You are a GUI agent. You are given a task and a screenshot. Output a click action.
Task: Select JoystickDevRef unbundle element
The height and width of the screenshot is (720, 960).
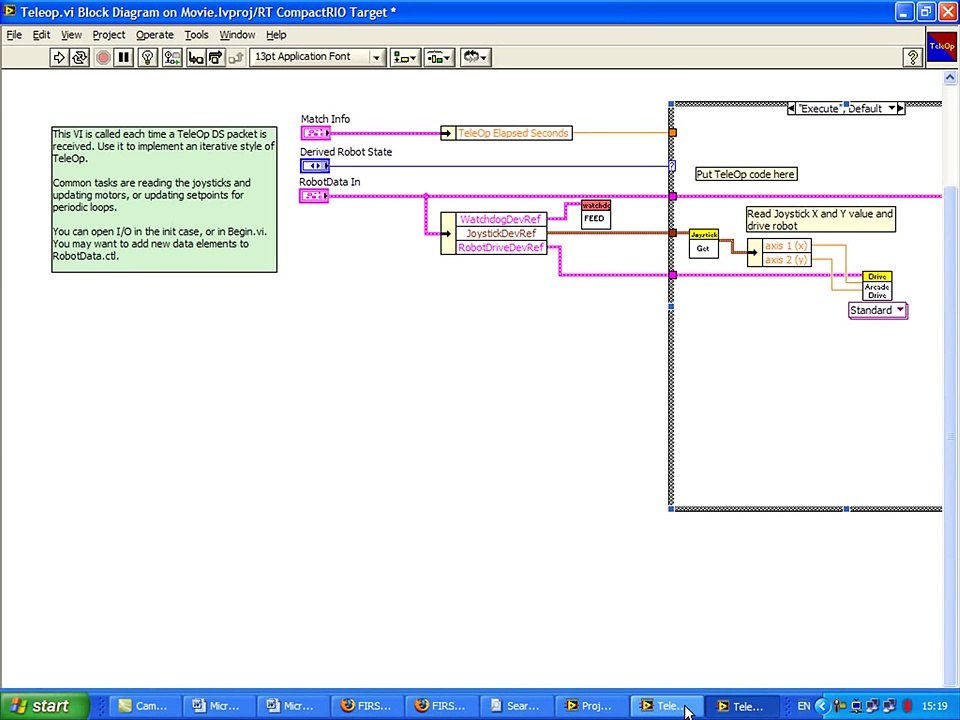tap(501, 233)
